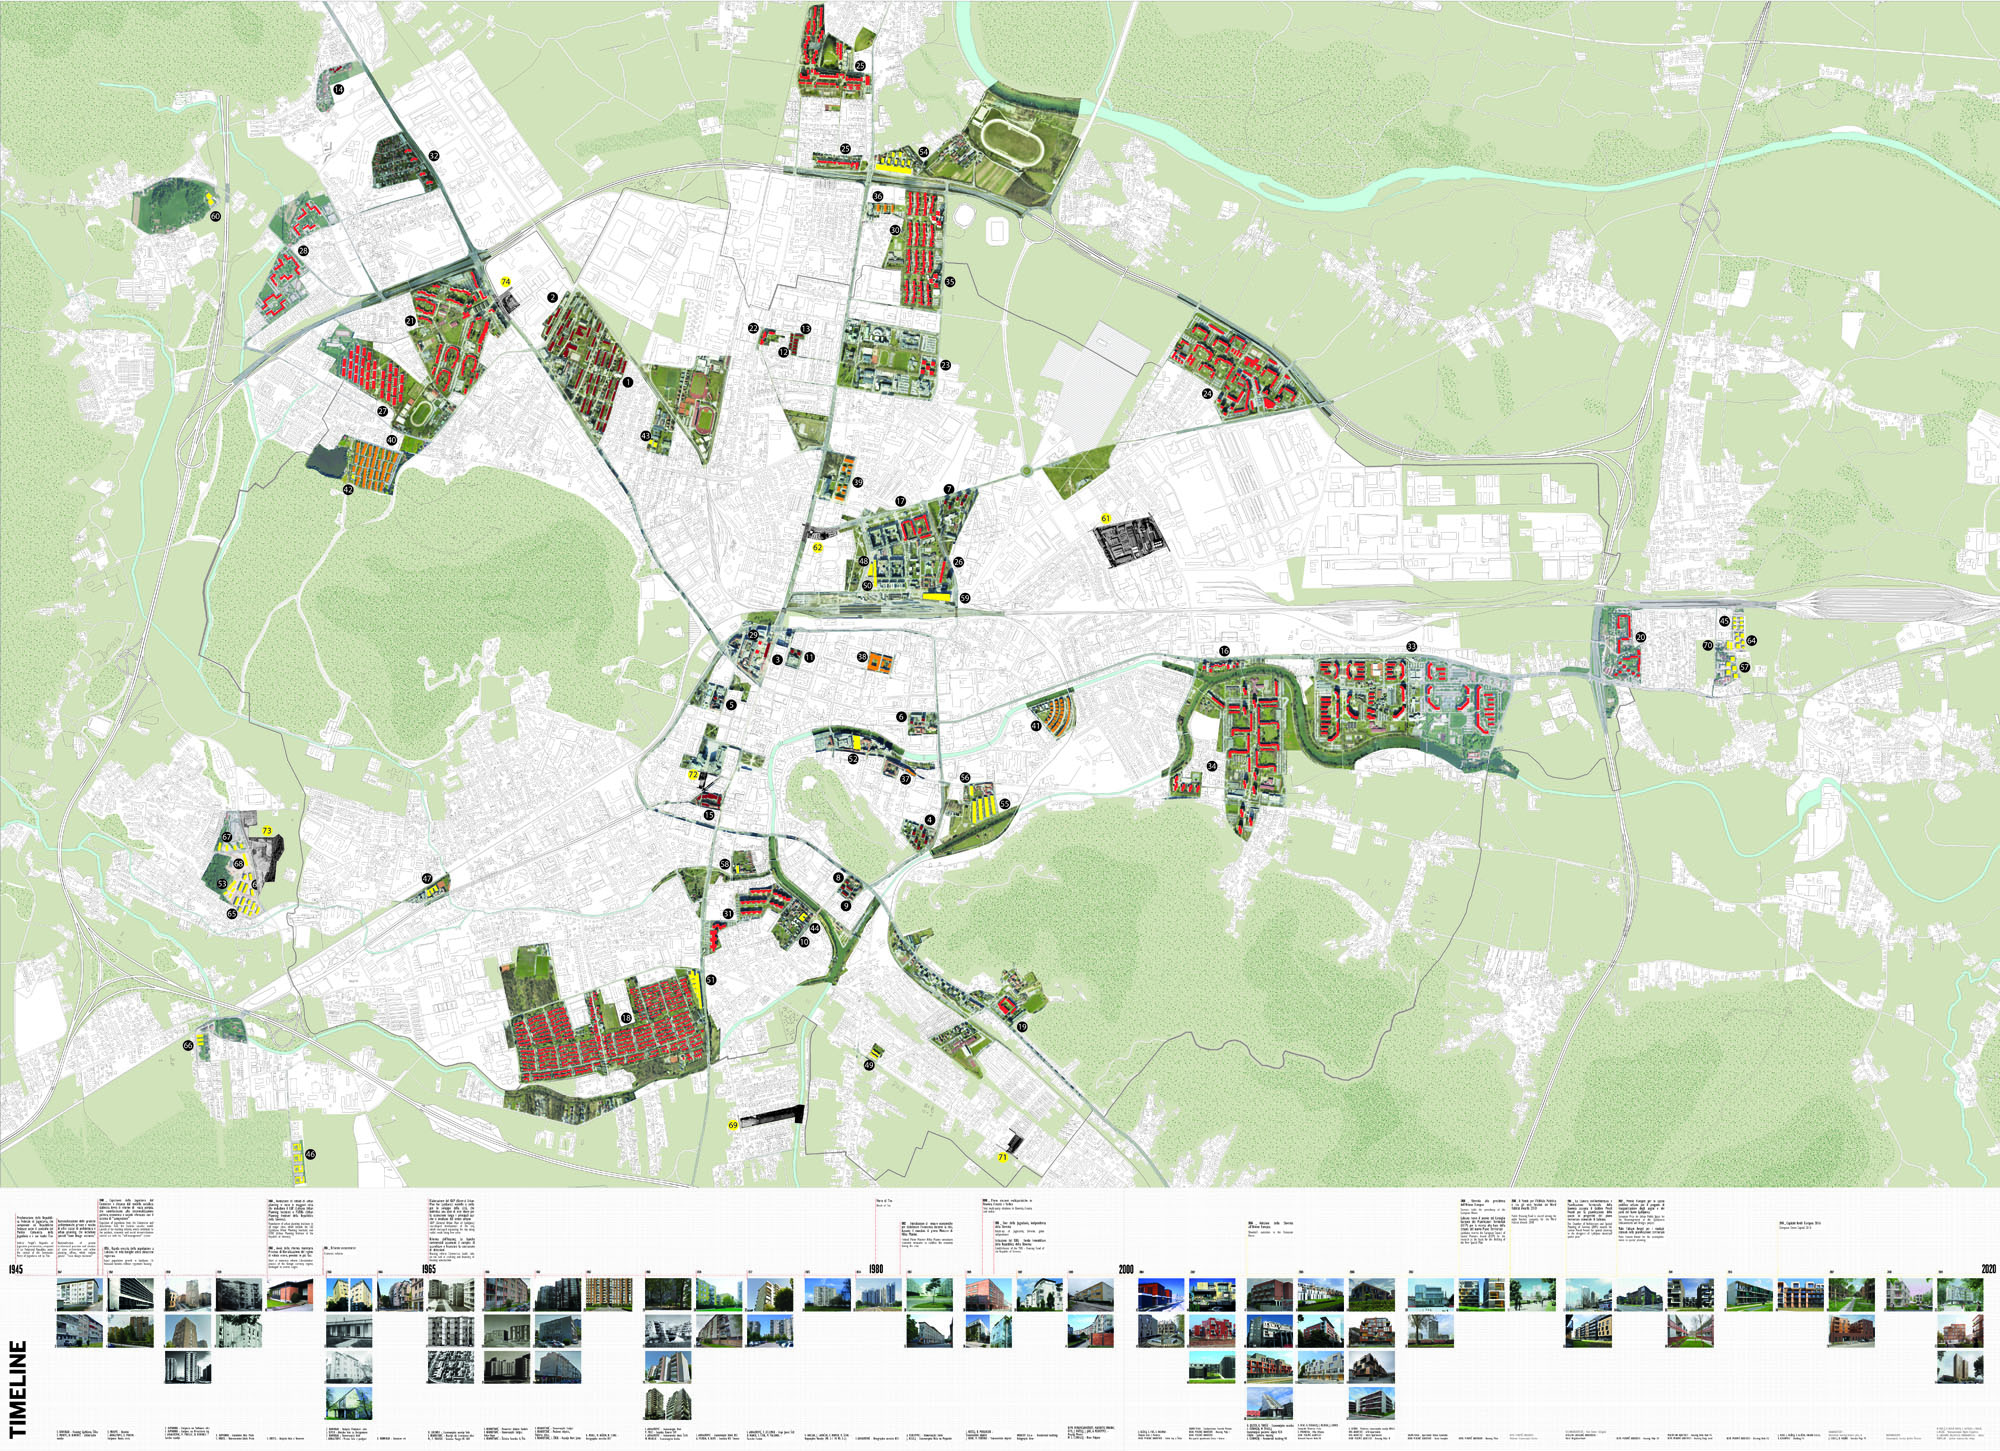Click black marker 60 near the park
Screen dimensions: 2000x1451
tap(215, 216)
